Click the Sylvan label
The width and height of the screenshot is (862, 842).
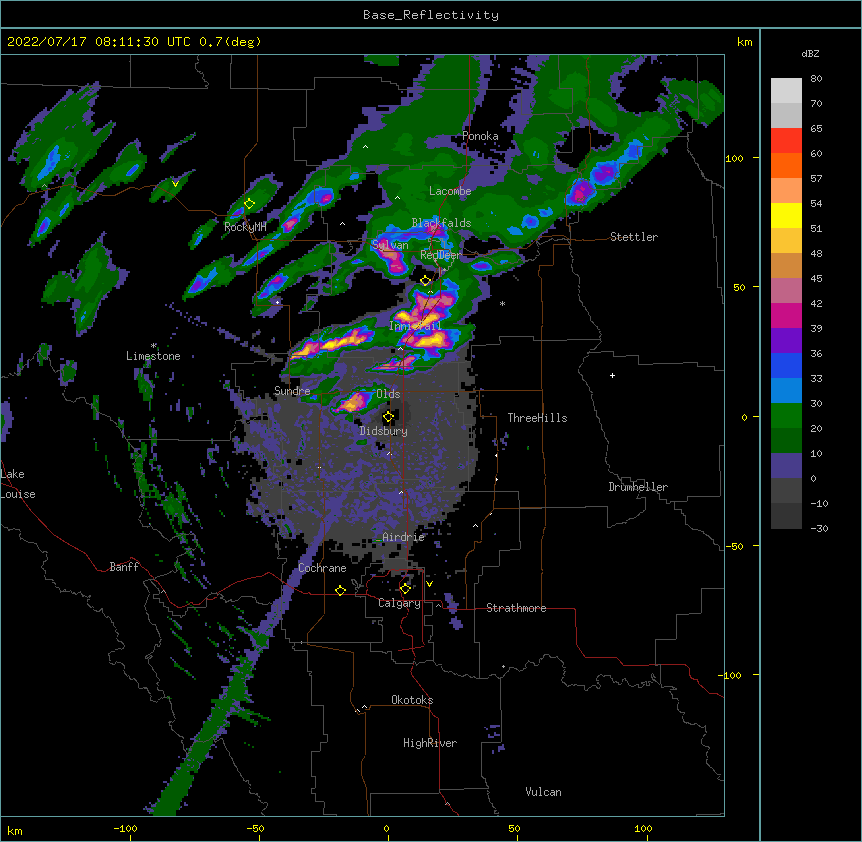point(390,245)
